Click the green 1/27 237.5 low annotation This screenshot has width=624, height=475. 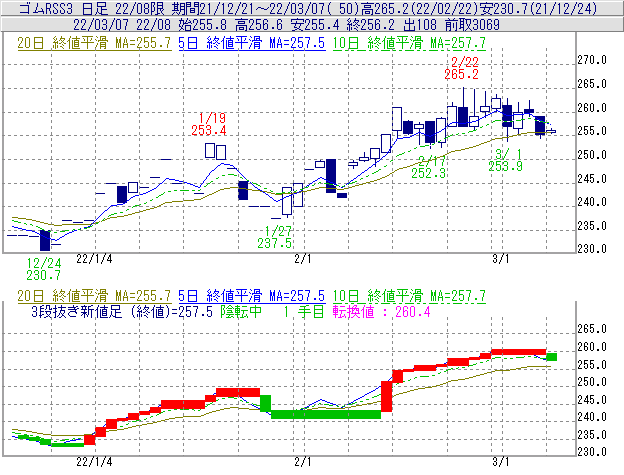pos(275,237)
